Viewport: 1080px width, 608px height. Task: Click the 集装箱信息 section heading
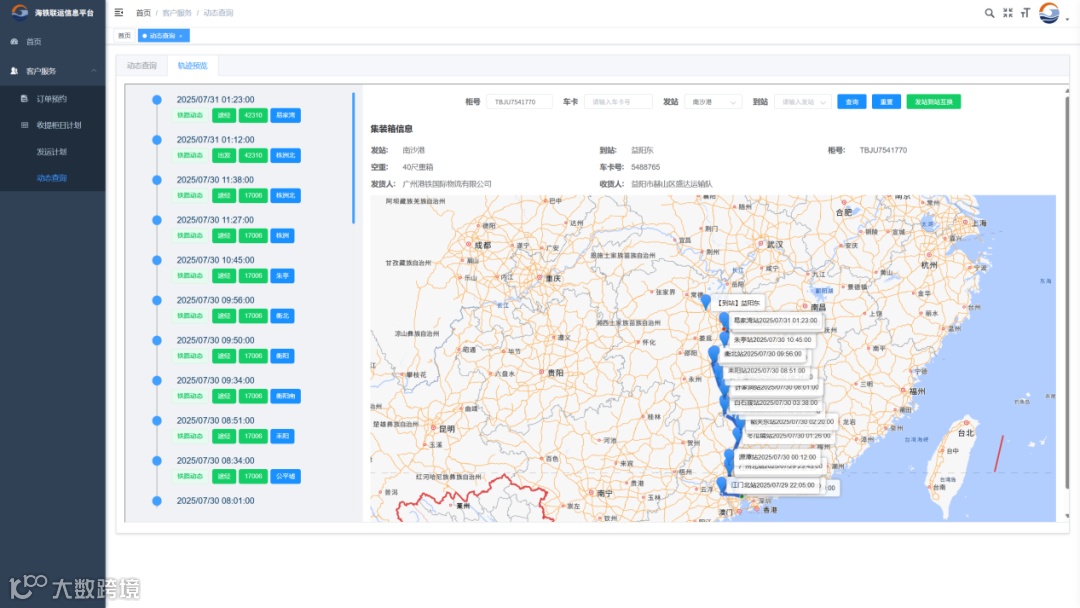coord(391,129)
